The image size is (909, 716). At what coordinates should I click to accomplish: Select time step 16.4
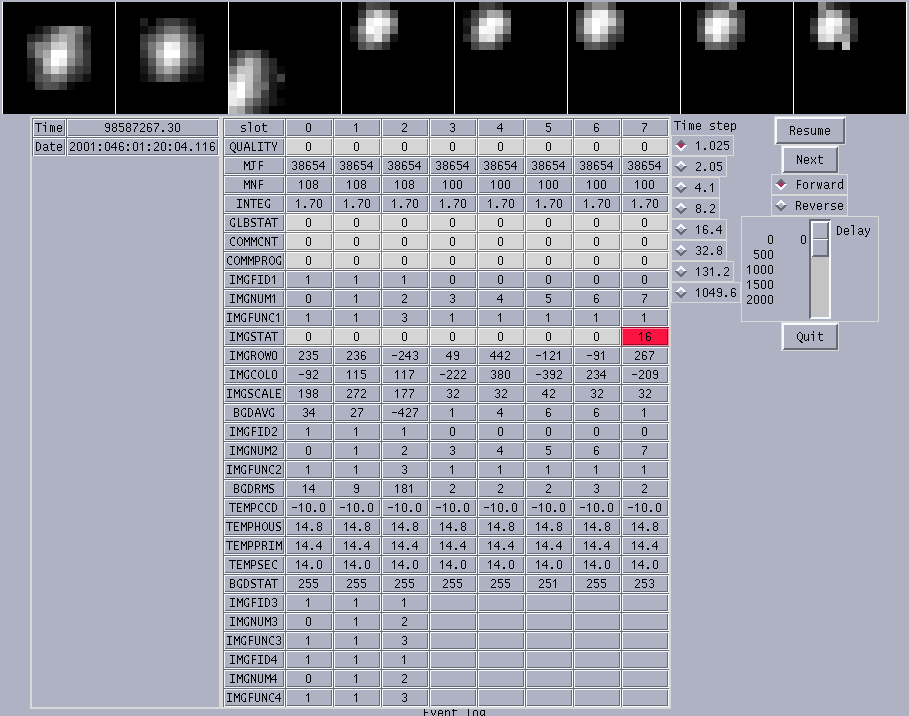point(699,229)
